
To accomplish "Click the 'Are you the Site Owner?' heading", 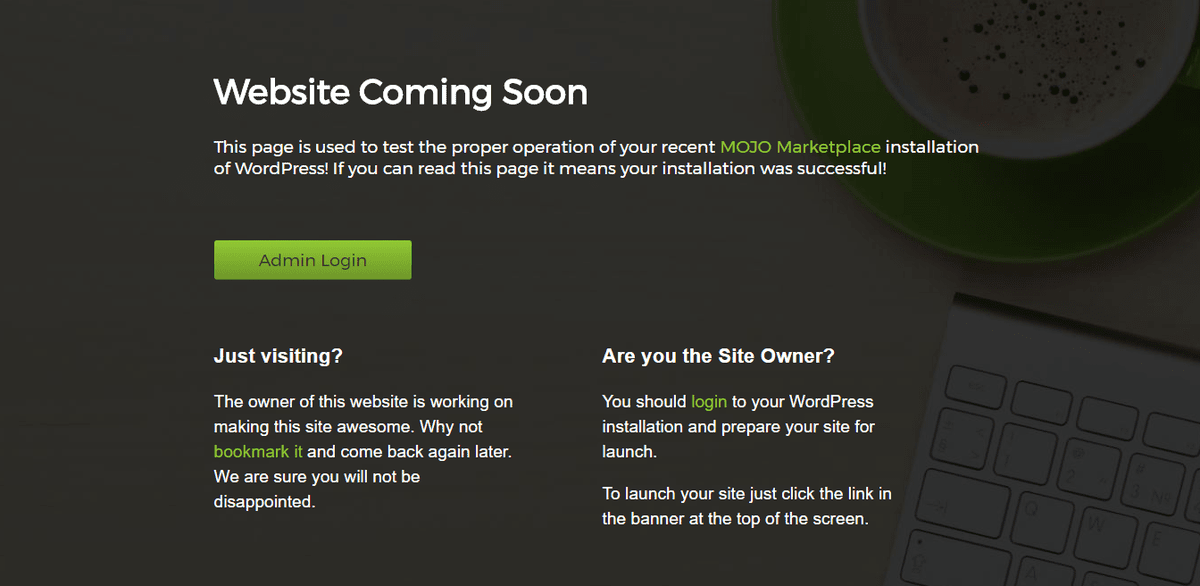I will click(x=718, y=356).
